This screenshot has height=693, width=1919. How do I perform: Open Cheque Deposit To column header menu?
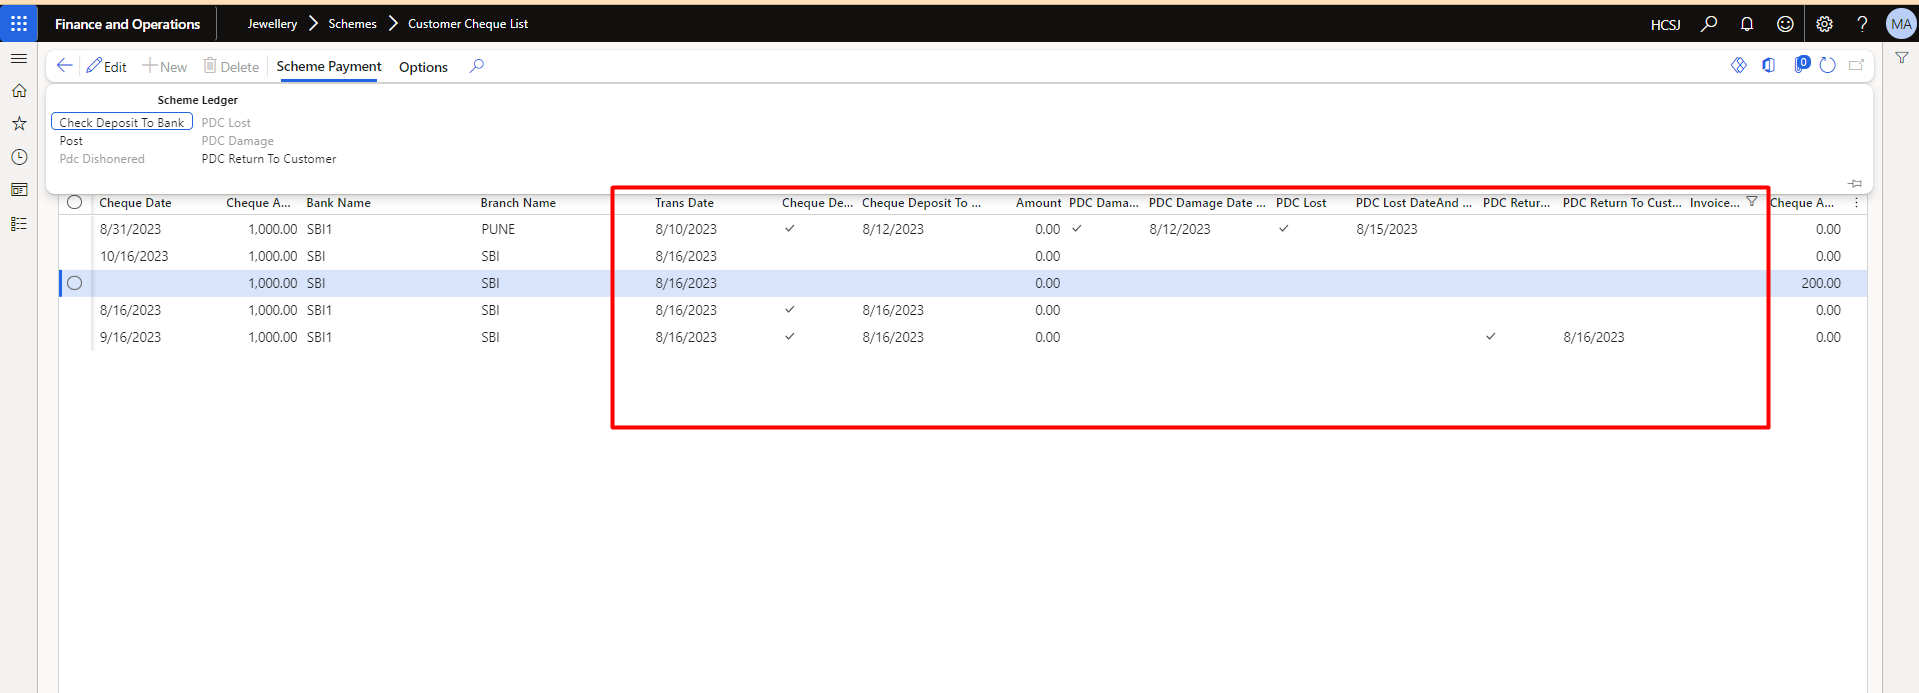[x=921, y=203]
